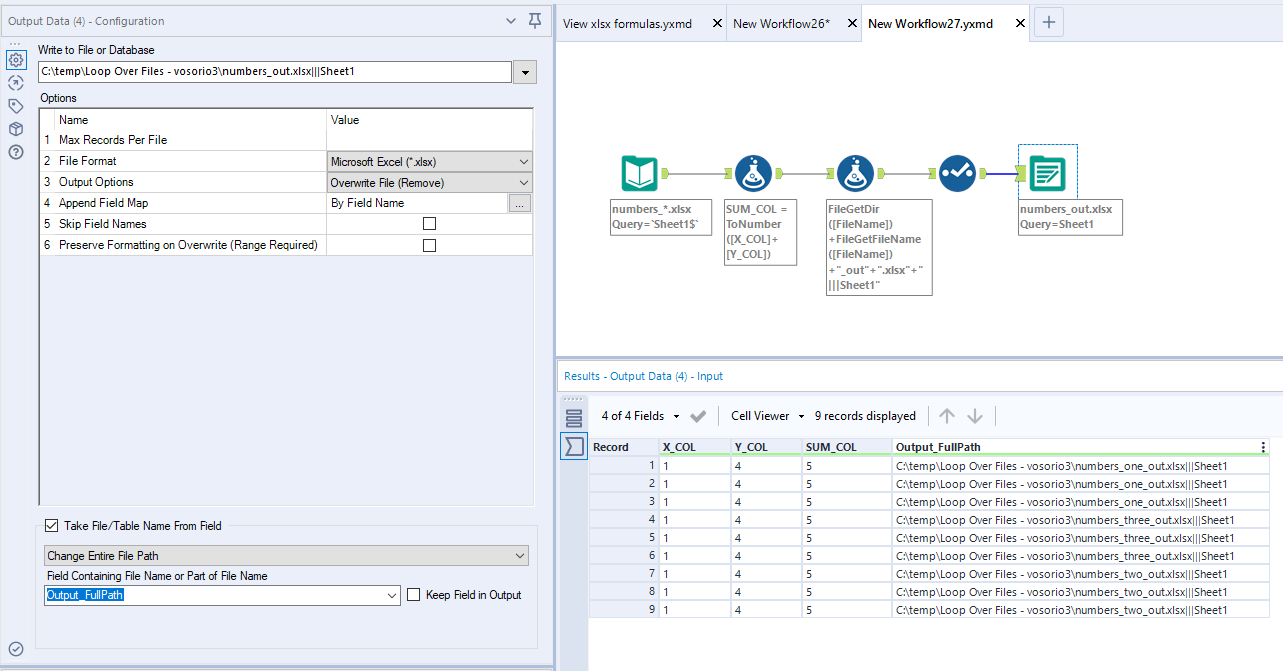This screenshot has height=671, width=1283.
Task: Click the help question mark icon
Action: click(x=15, y=152)
